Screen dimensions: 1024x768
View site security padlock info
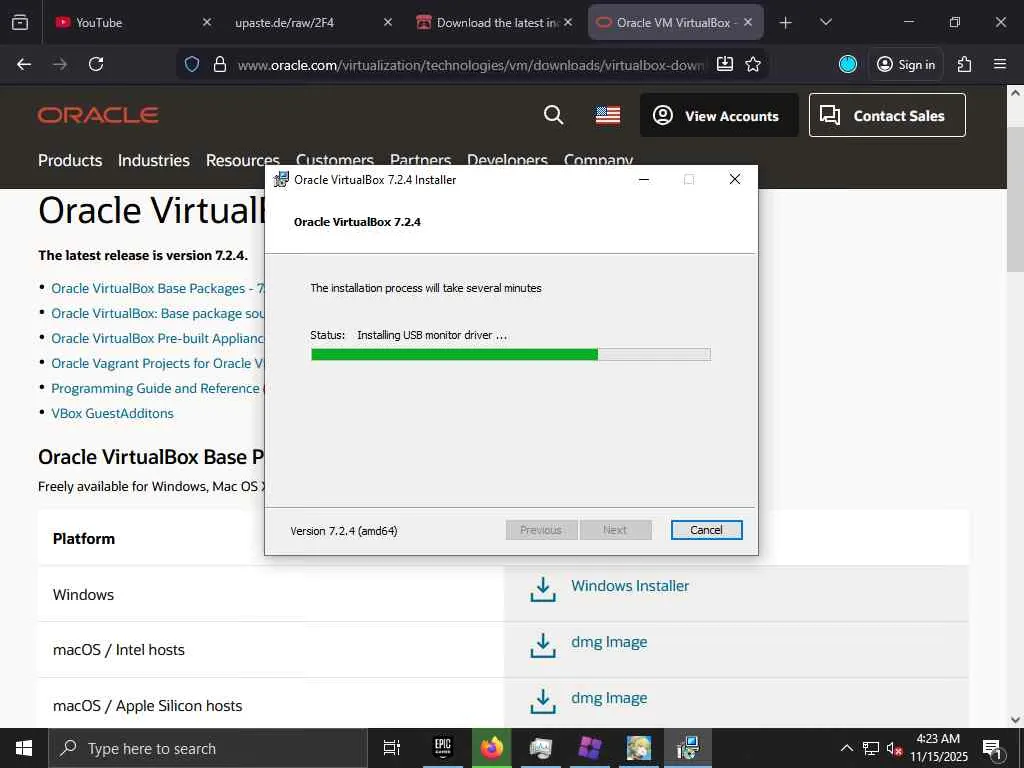click(x=220, y=64)
